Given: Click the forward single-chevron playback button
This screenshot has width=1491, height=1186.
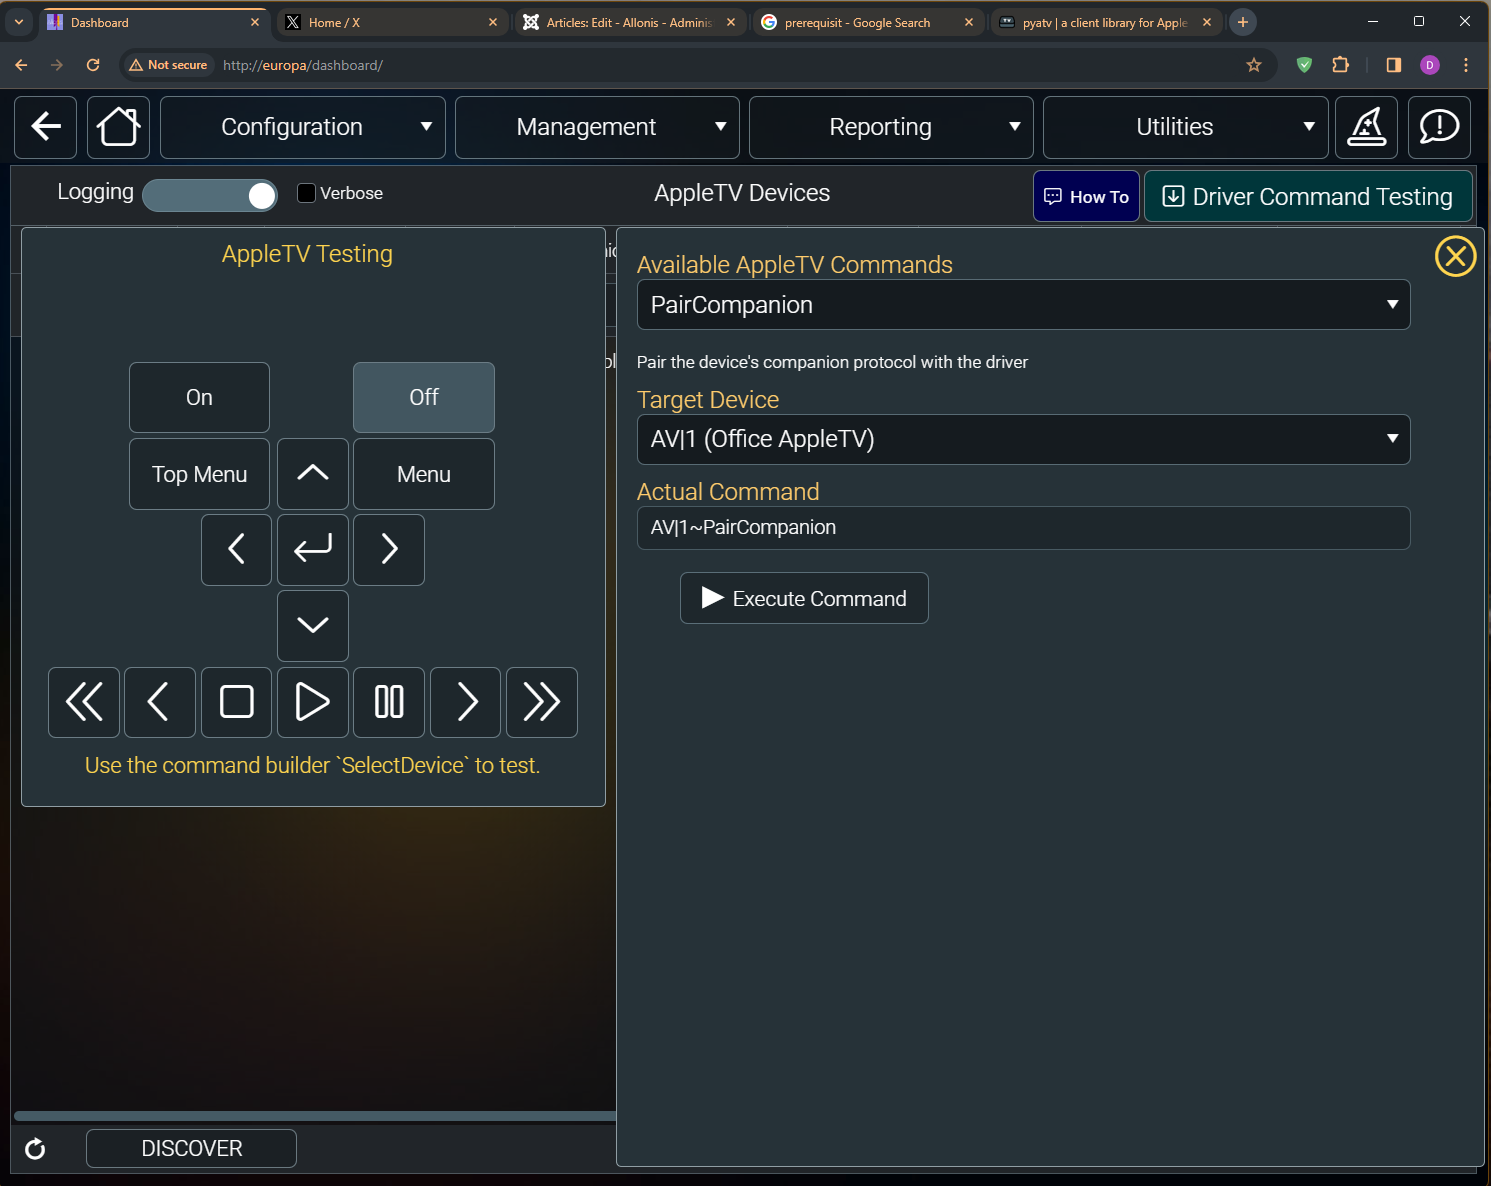Looking at the screenshot, I should [x=465, y=702].
